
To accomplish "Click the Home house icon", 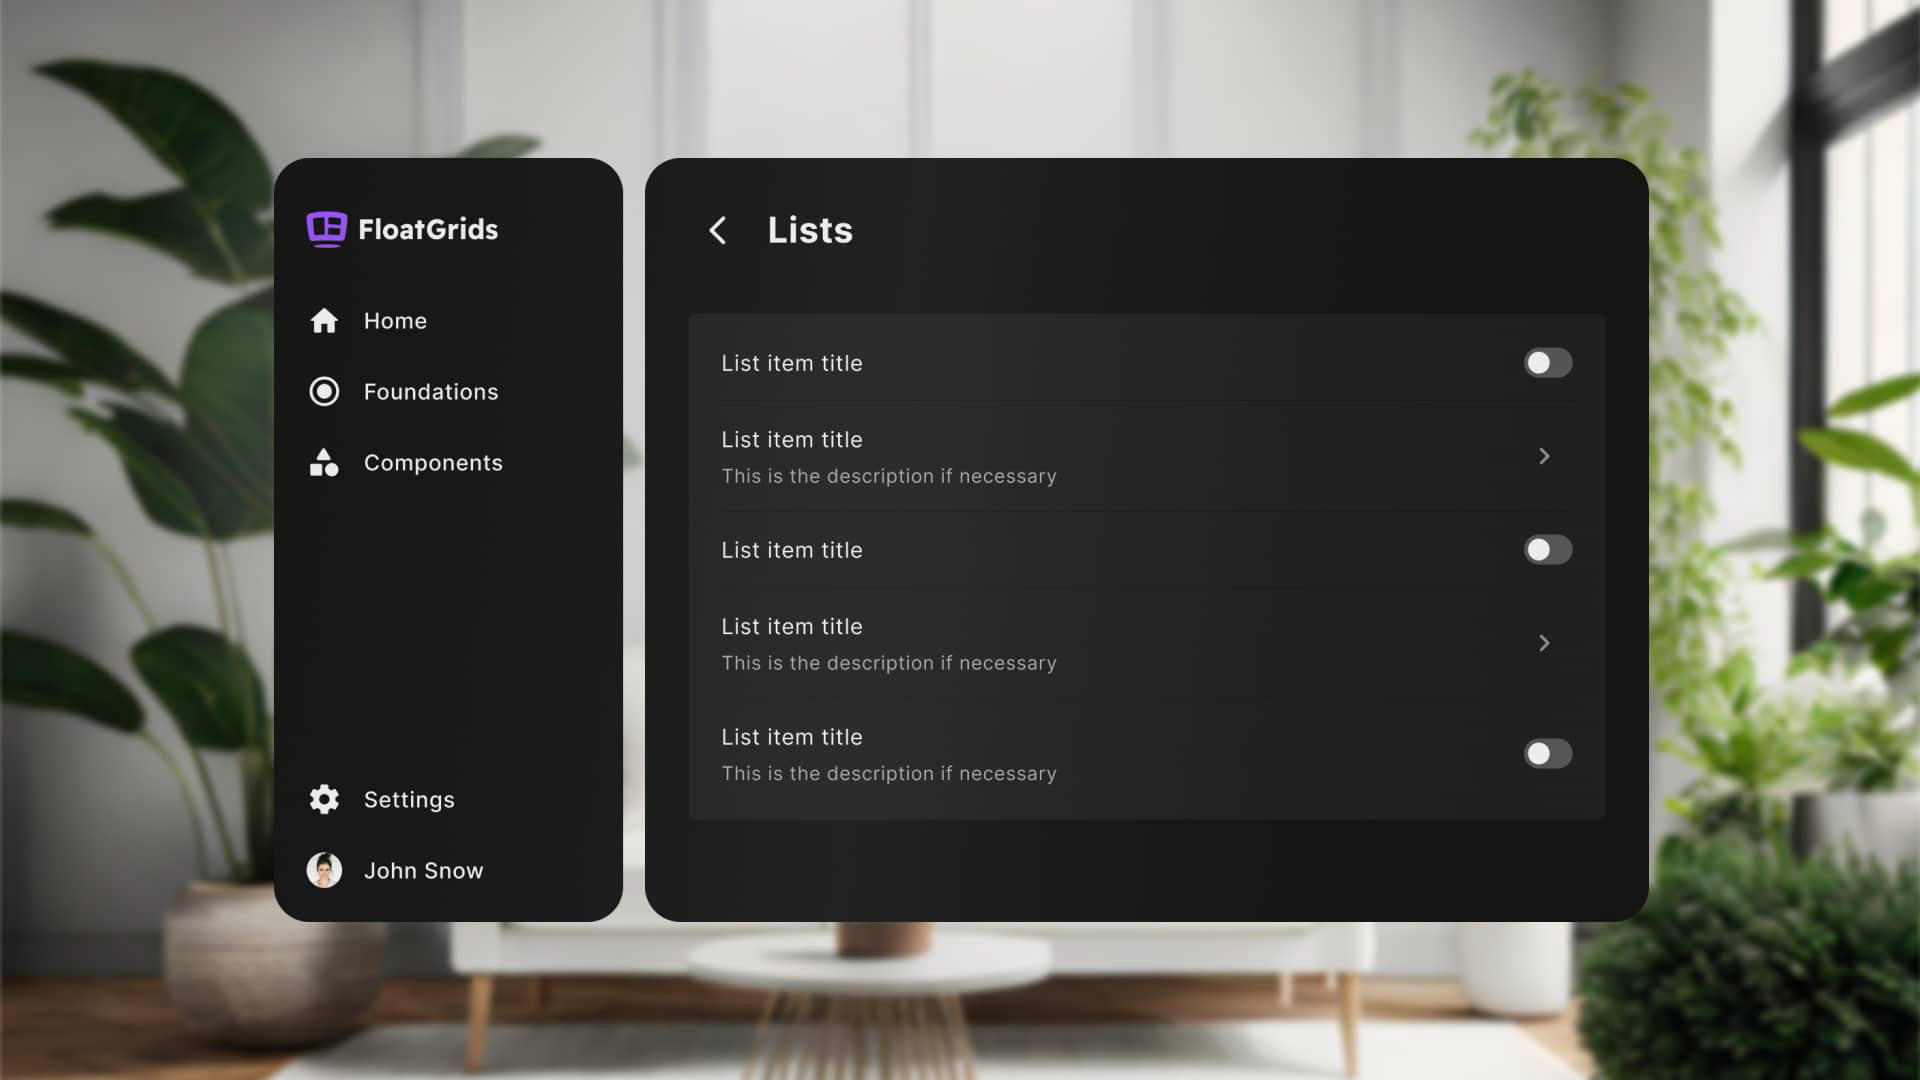I will tap(324, 321).
